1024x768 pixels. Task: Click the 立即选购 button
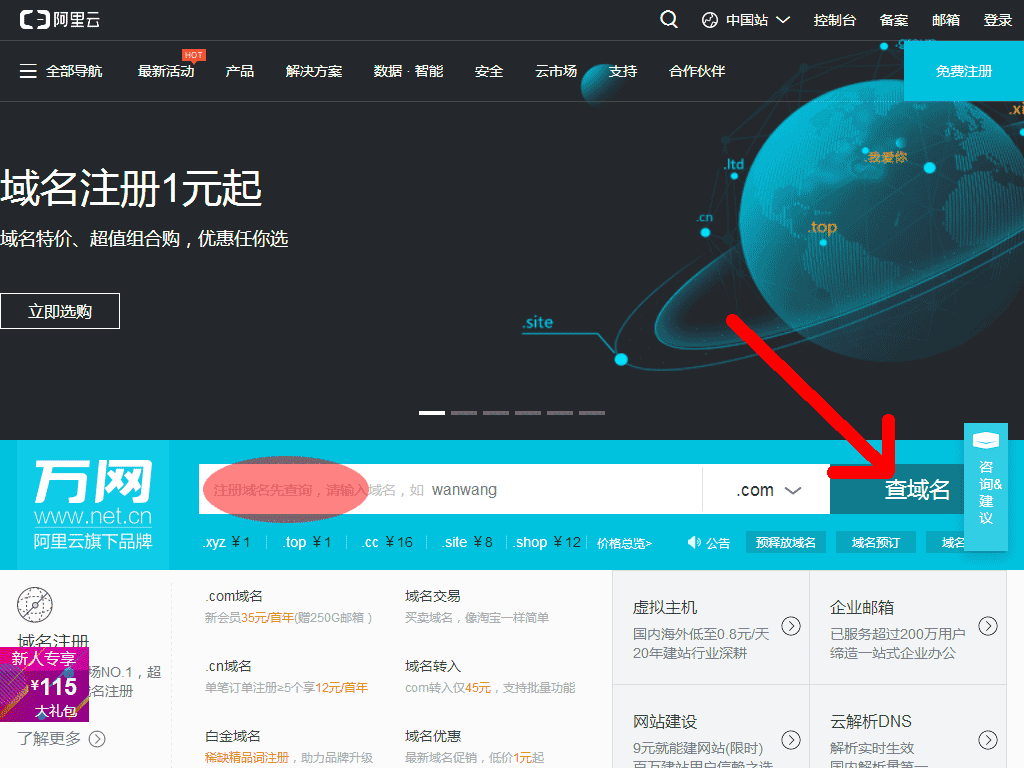(60, 311)
